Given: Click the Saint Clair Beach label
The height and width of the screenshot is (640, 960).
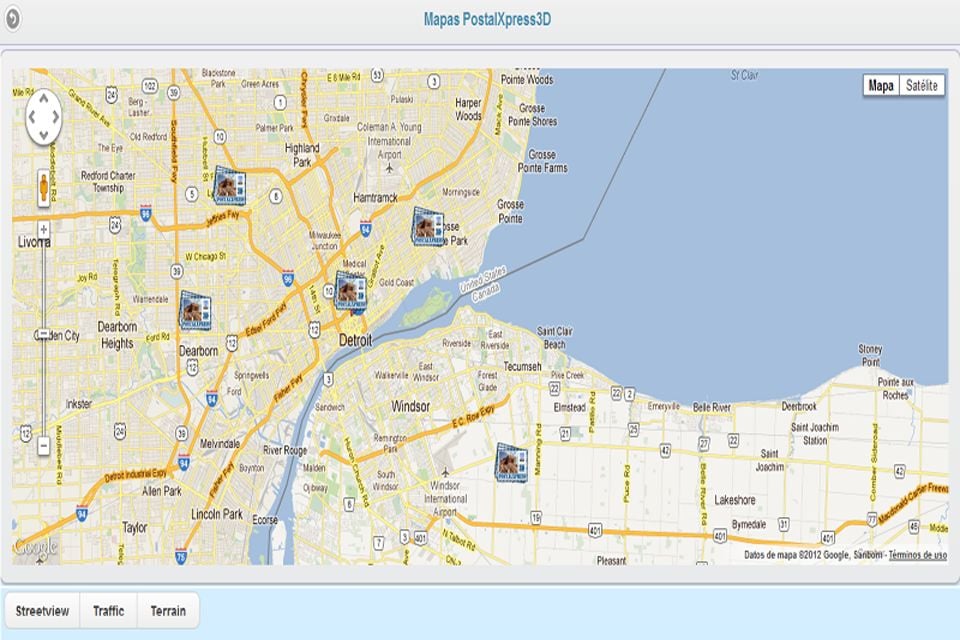Looking at the screenshot, I should (555, 337).
